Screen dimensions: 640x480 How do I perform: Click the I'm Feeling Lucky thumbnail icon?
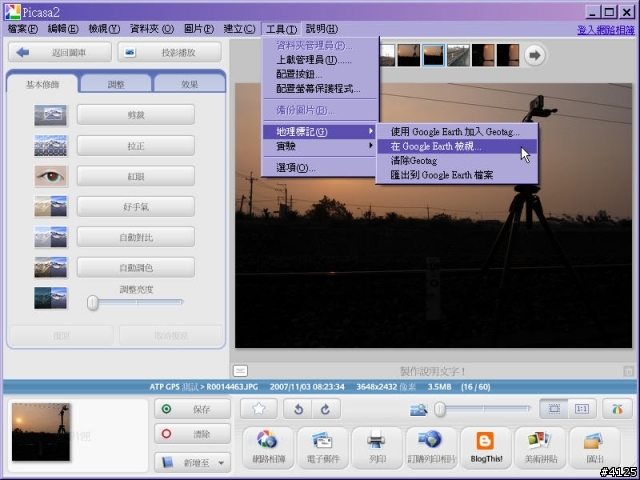50,207
